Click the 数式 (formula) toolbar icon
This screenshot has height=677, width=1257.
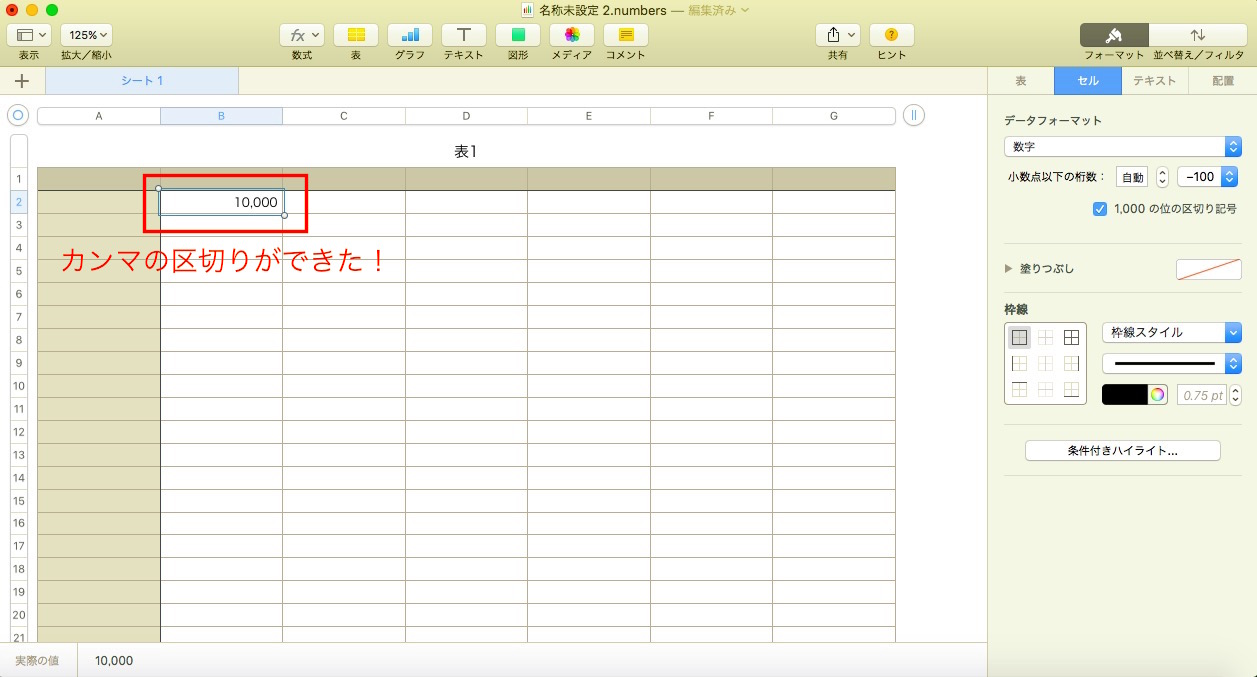(x=301, y=35)
